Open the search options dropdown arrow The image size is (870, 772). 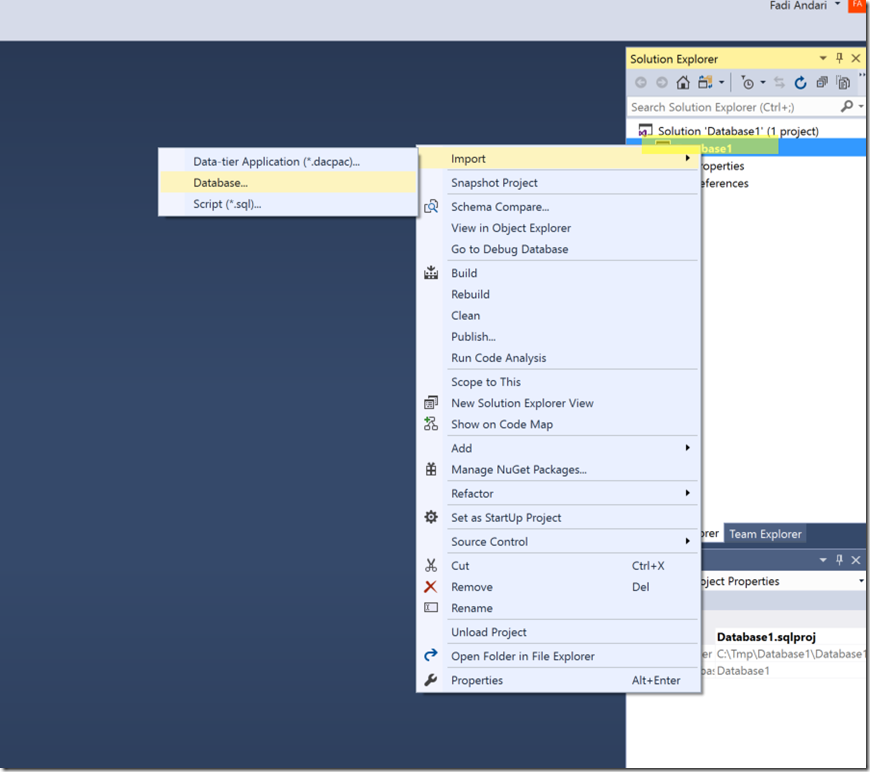pos(861,106)
